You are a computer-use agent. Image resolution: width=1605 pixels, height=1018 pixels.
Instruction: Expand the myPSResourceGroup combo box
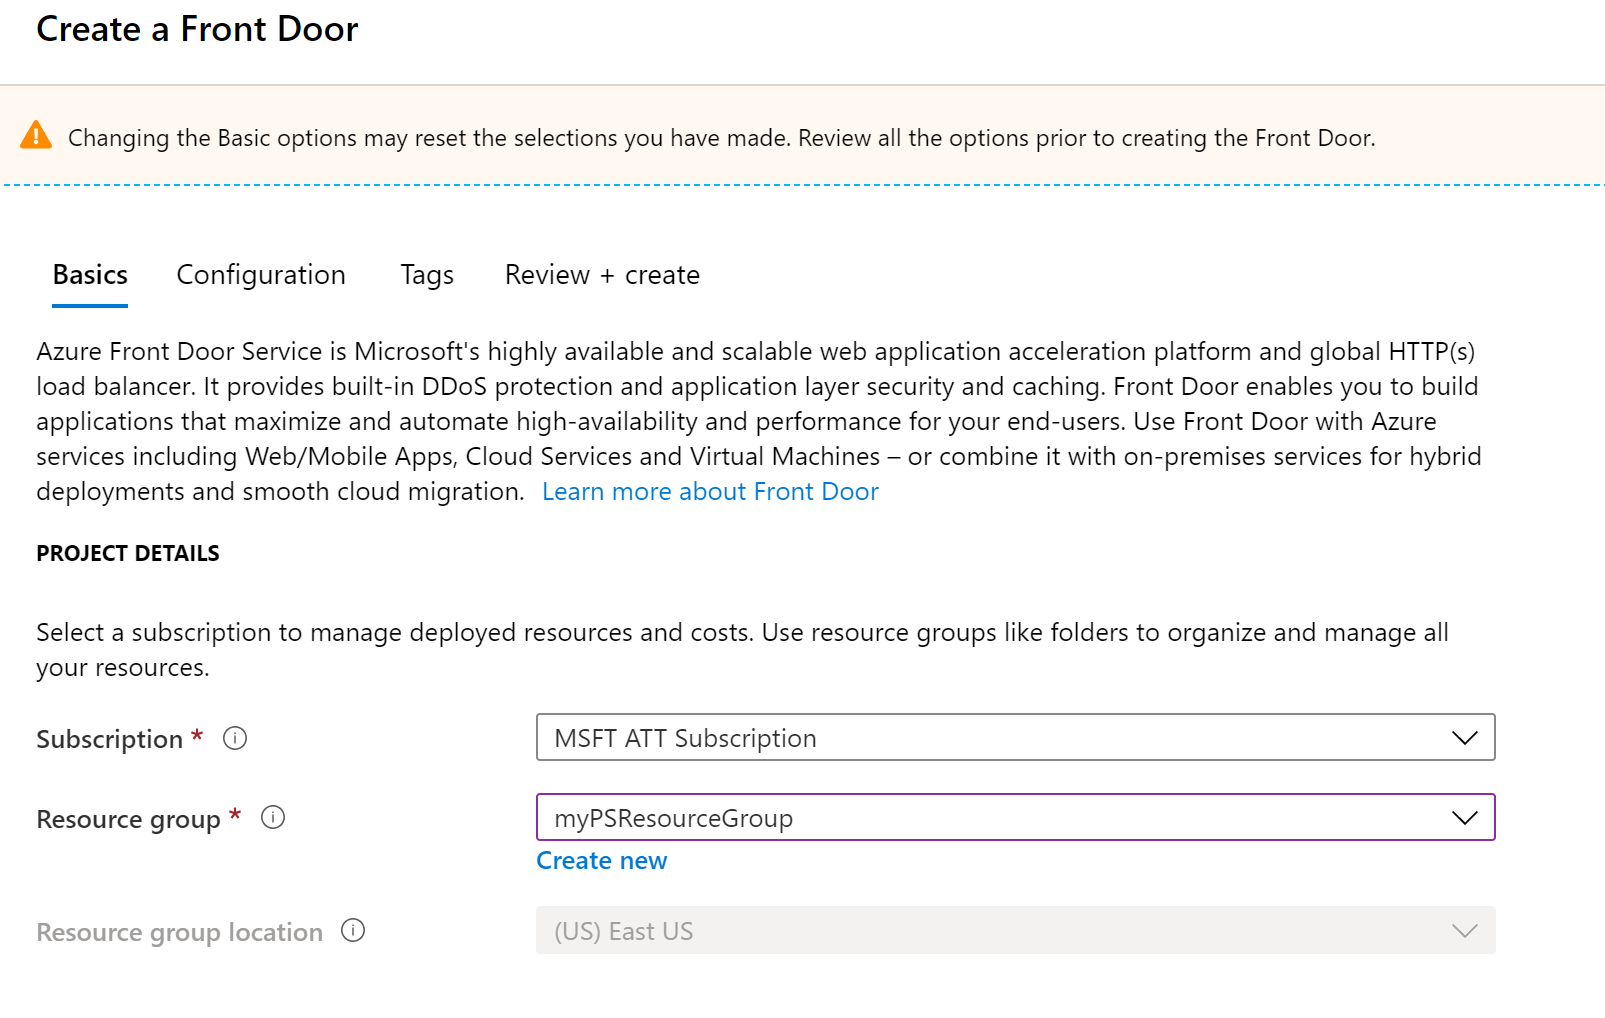point(1000,818)
